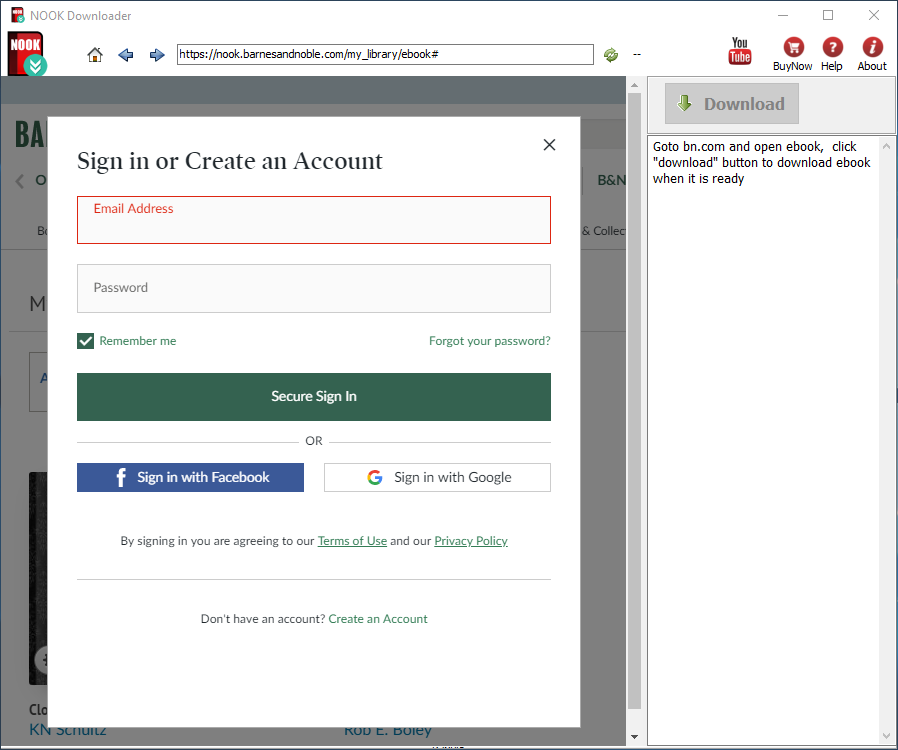Sign in with Google button

tap(437, 477)
